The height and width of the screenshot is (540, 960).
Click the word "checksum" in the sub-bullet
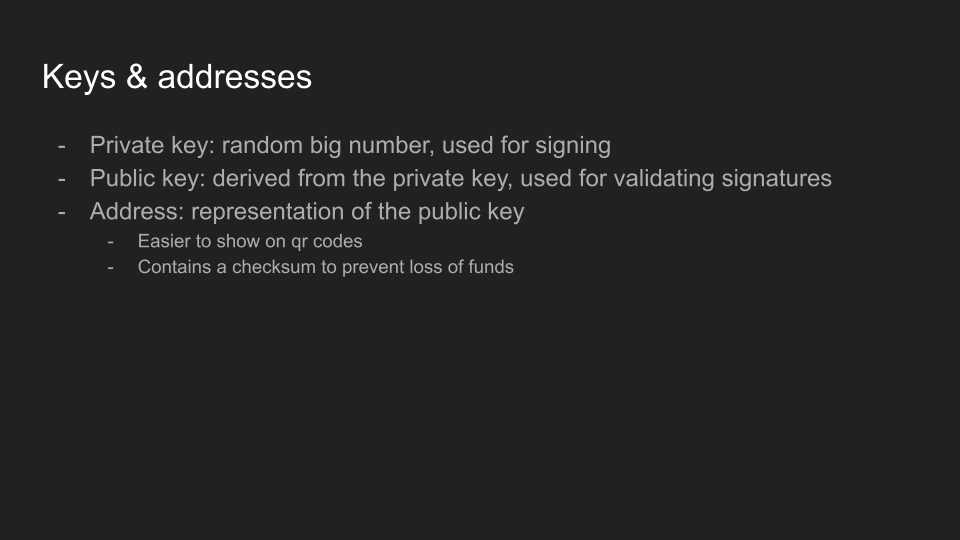pos(274,267)
